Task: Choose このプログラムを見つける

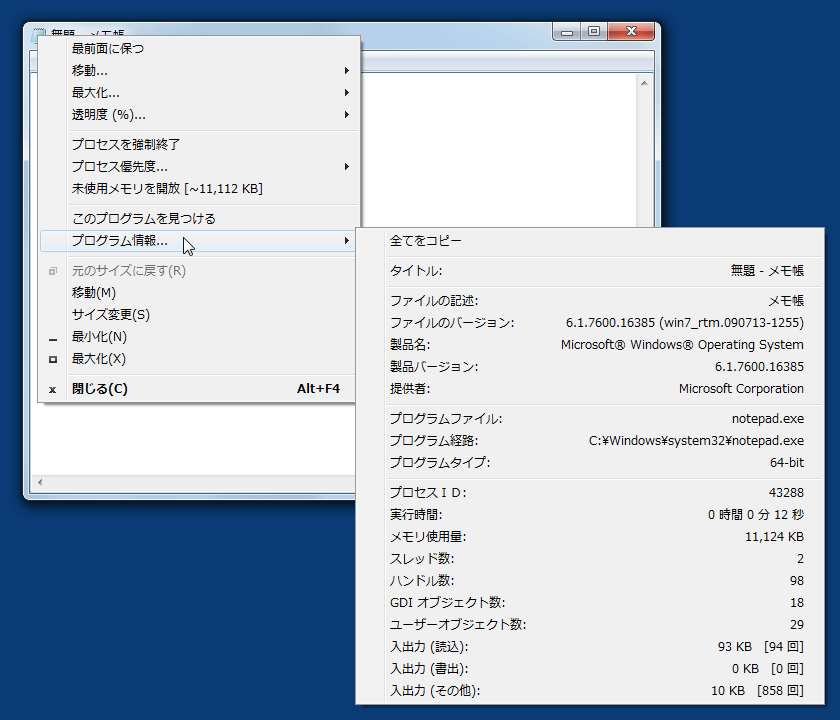Action: point(199,219)
